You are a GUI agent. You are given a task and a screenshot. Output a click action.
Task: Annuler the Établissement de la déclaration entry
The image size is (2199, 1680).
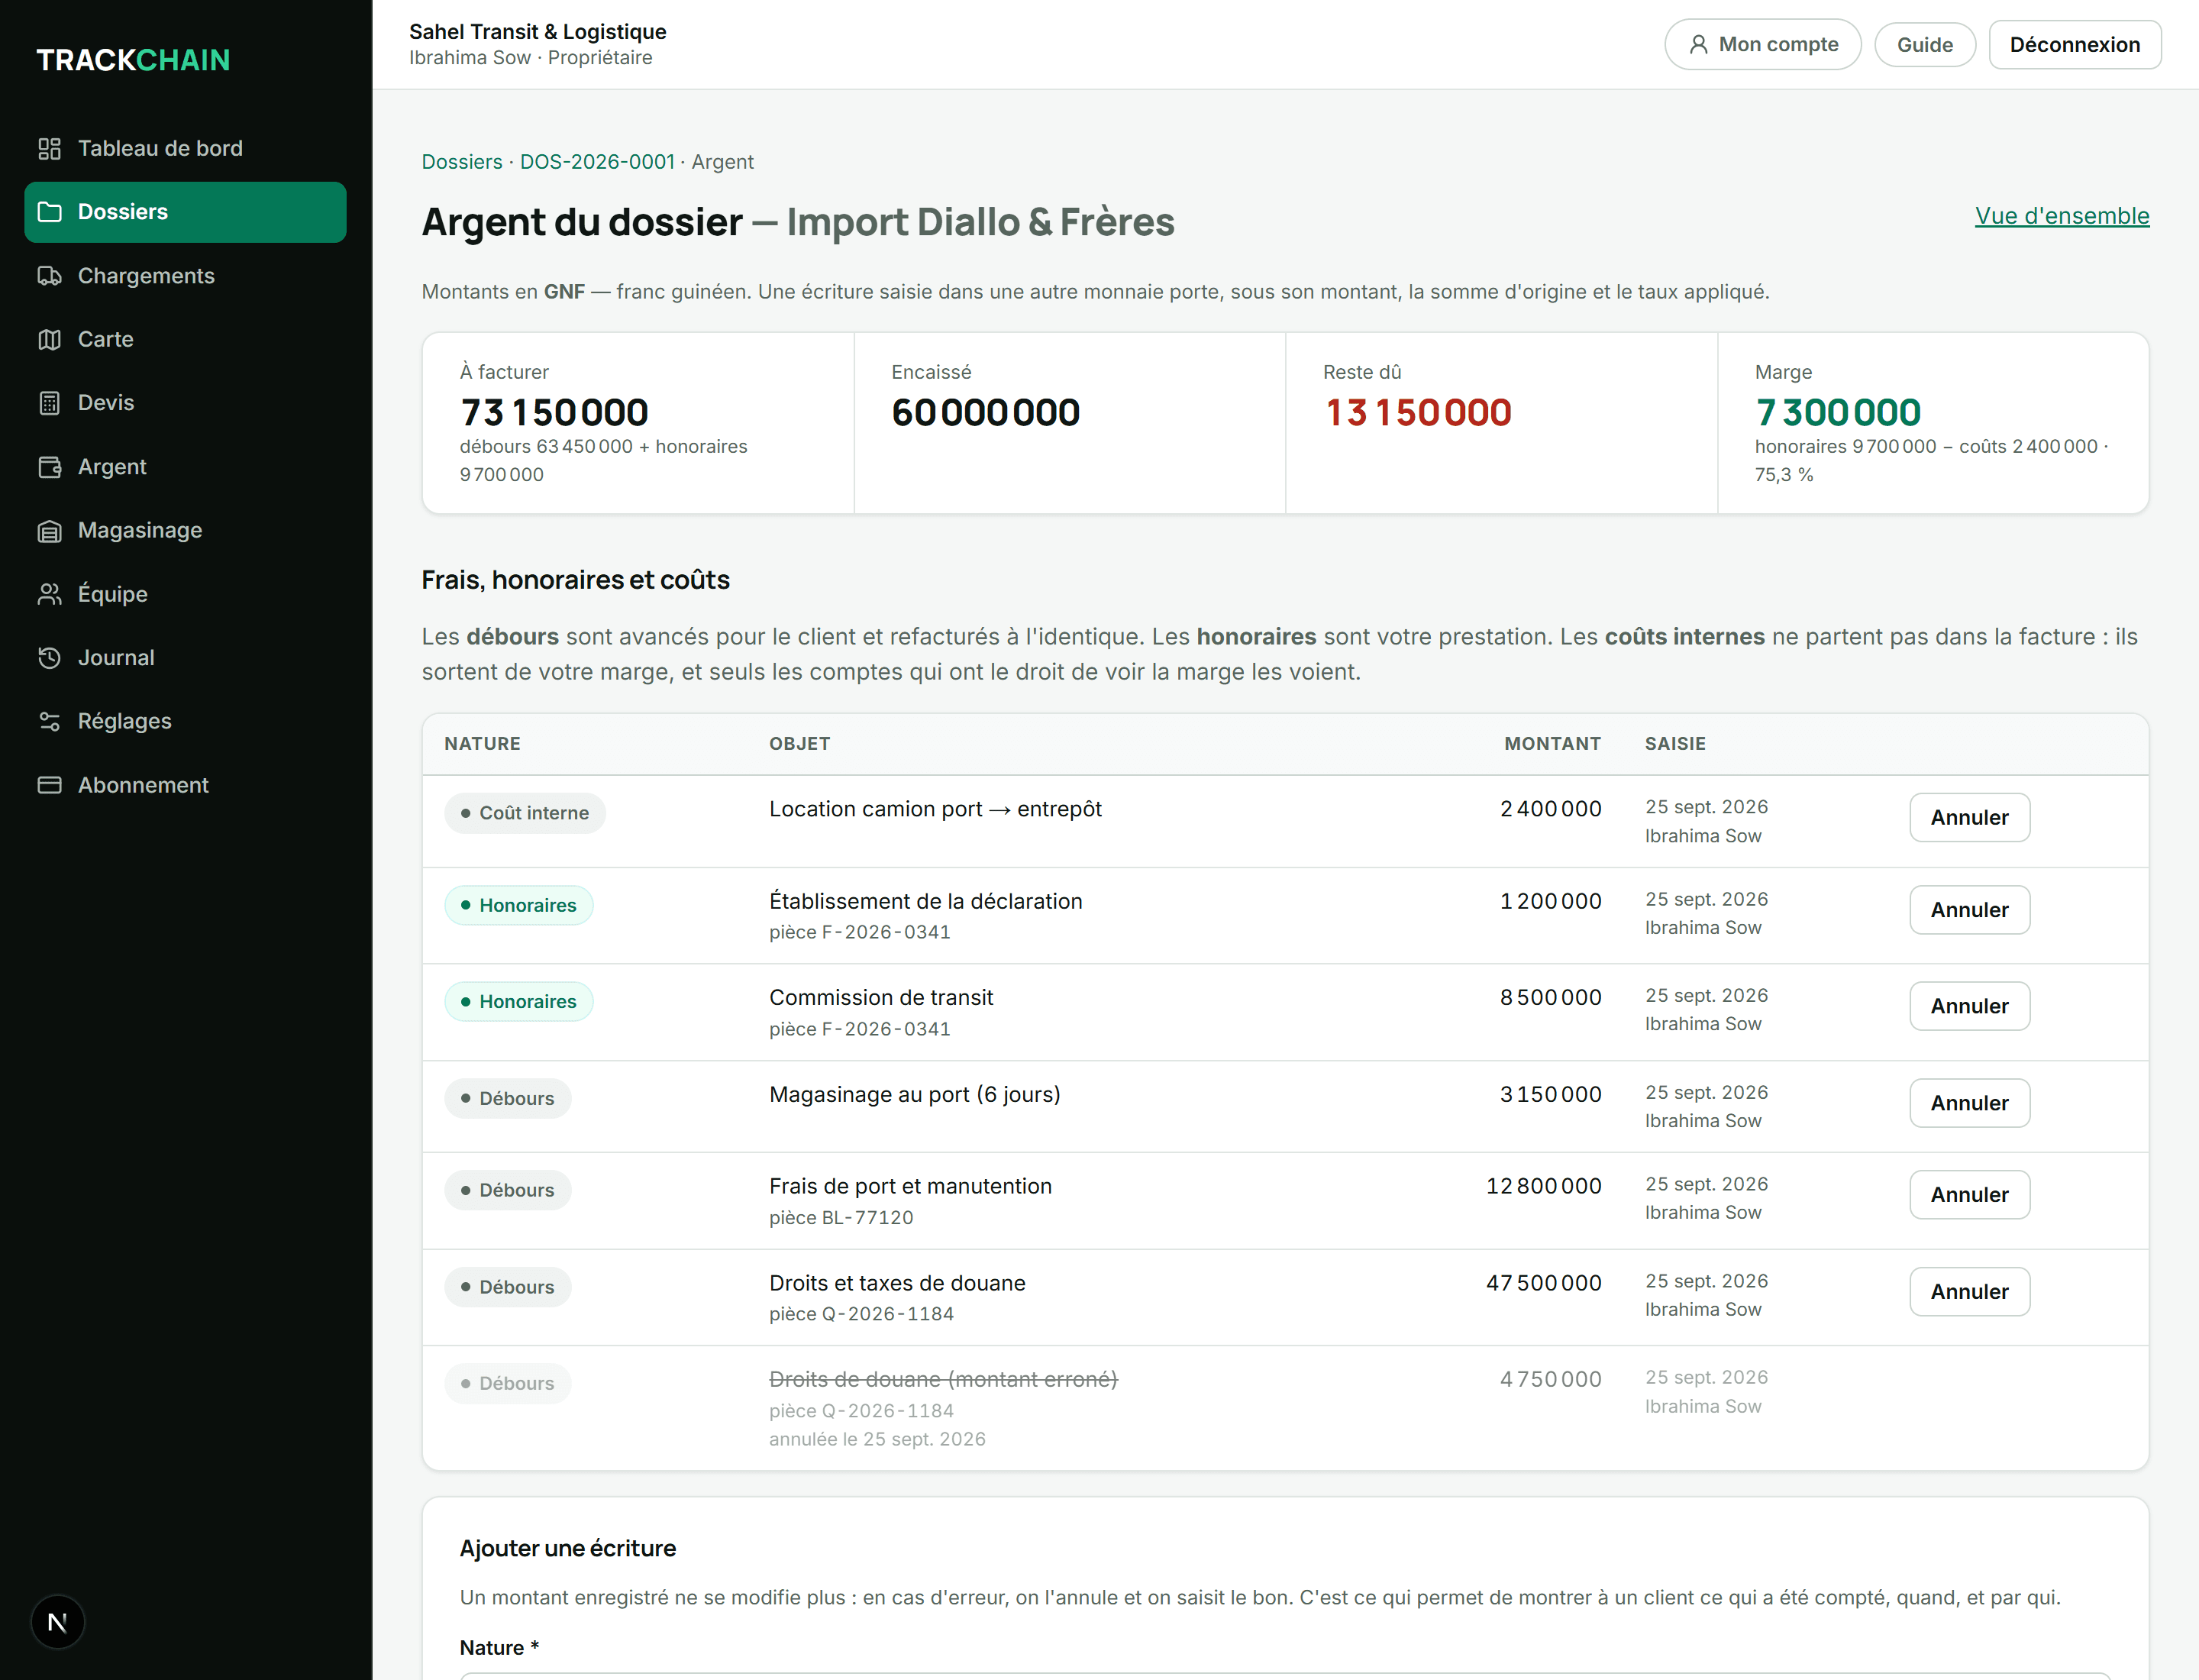tap(1969, 910)
